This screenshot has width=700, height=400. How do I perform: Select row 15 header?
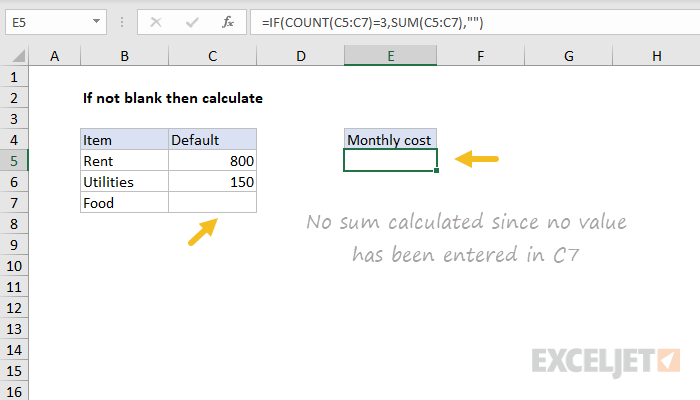point(14,371)
